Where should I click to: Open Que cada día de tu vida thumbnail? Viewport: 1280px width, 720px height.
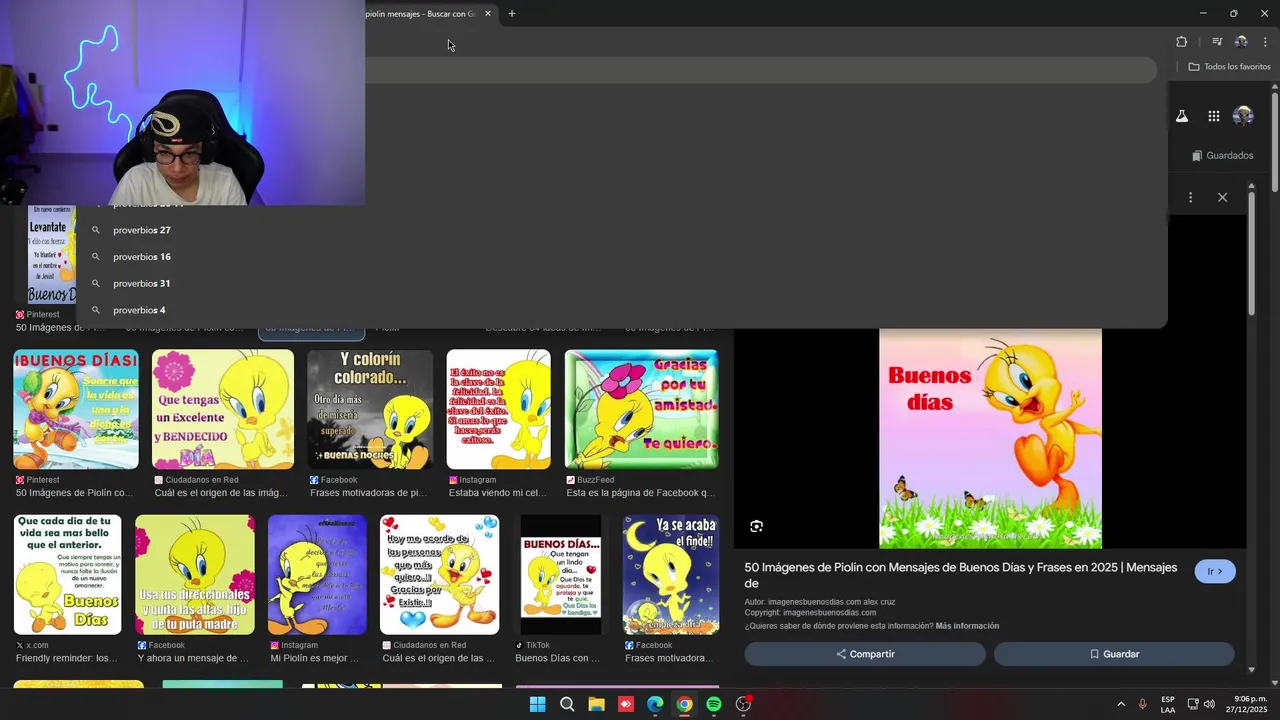pos(68,575)
